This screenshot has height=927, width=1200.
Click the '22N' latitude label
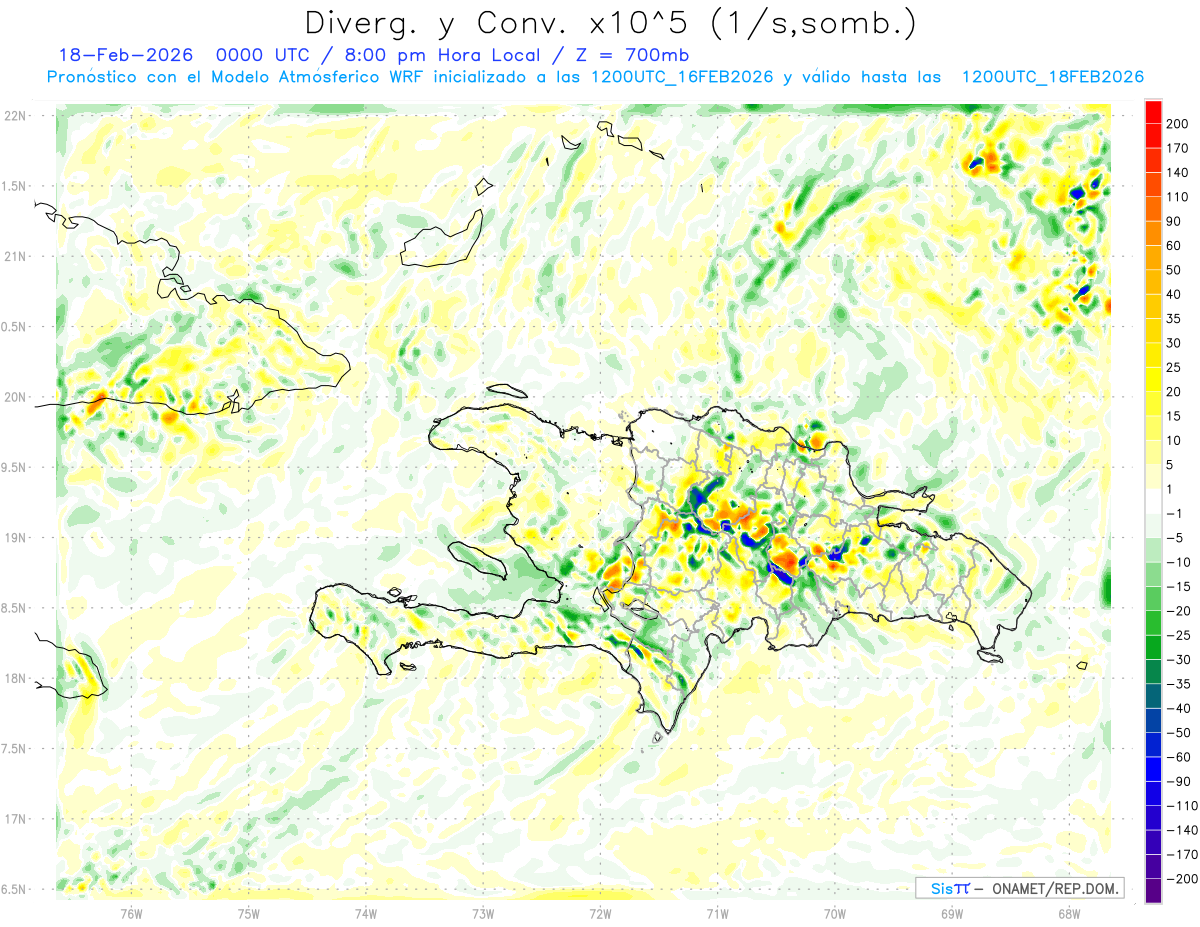tap(15, 116)
